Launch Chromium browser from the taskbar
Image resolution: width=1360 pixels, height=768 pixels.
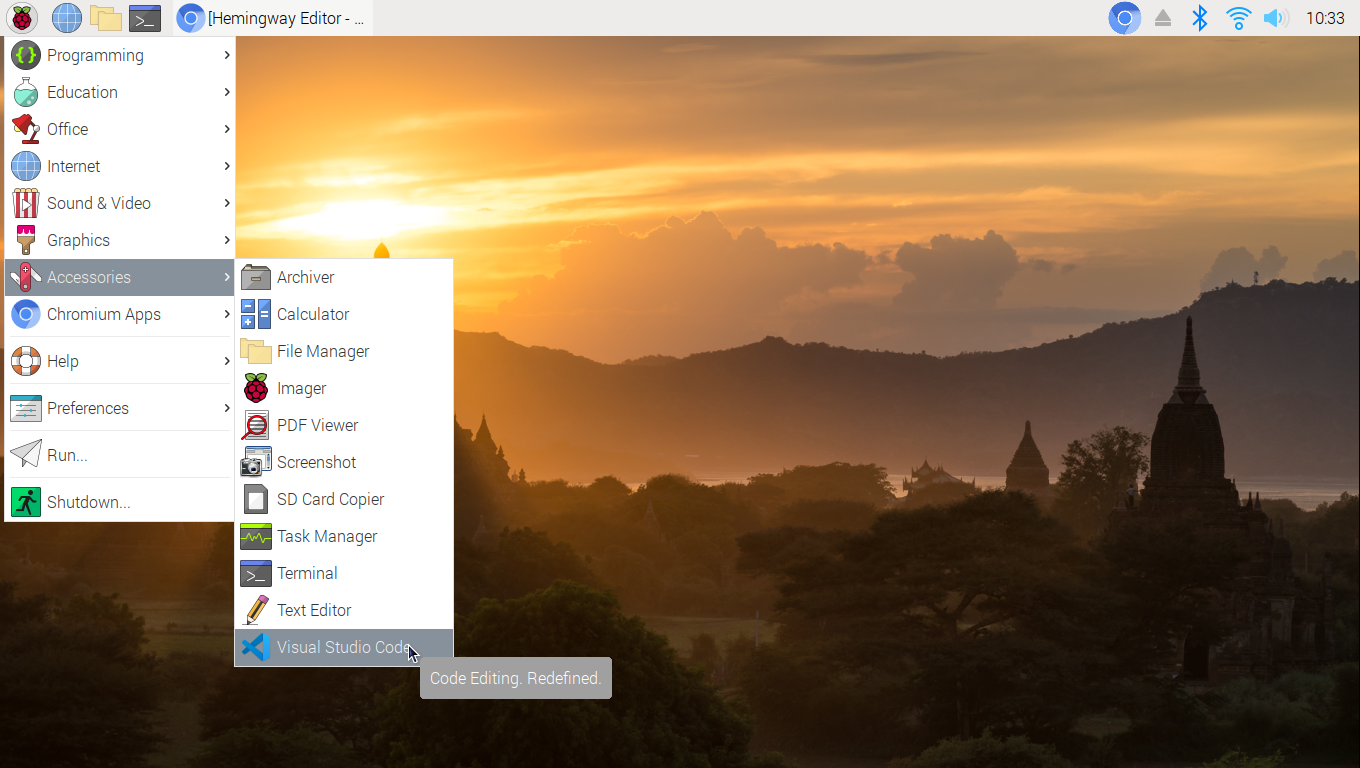pyautogui.click(x=66, y=18)
